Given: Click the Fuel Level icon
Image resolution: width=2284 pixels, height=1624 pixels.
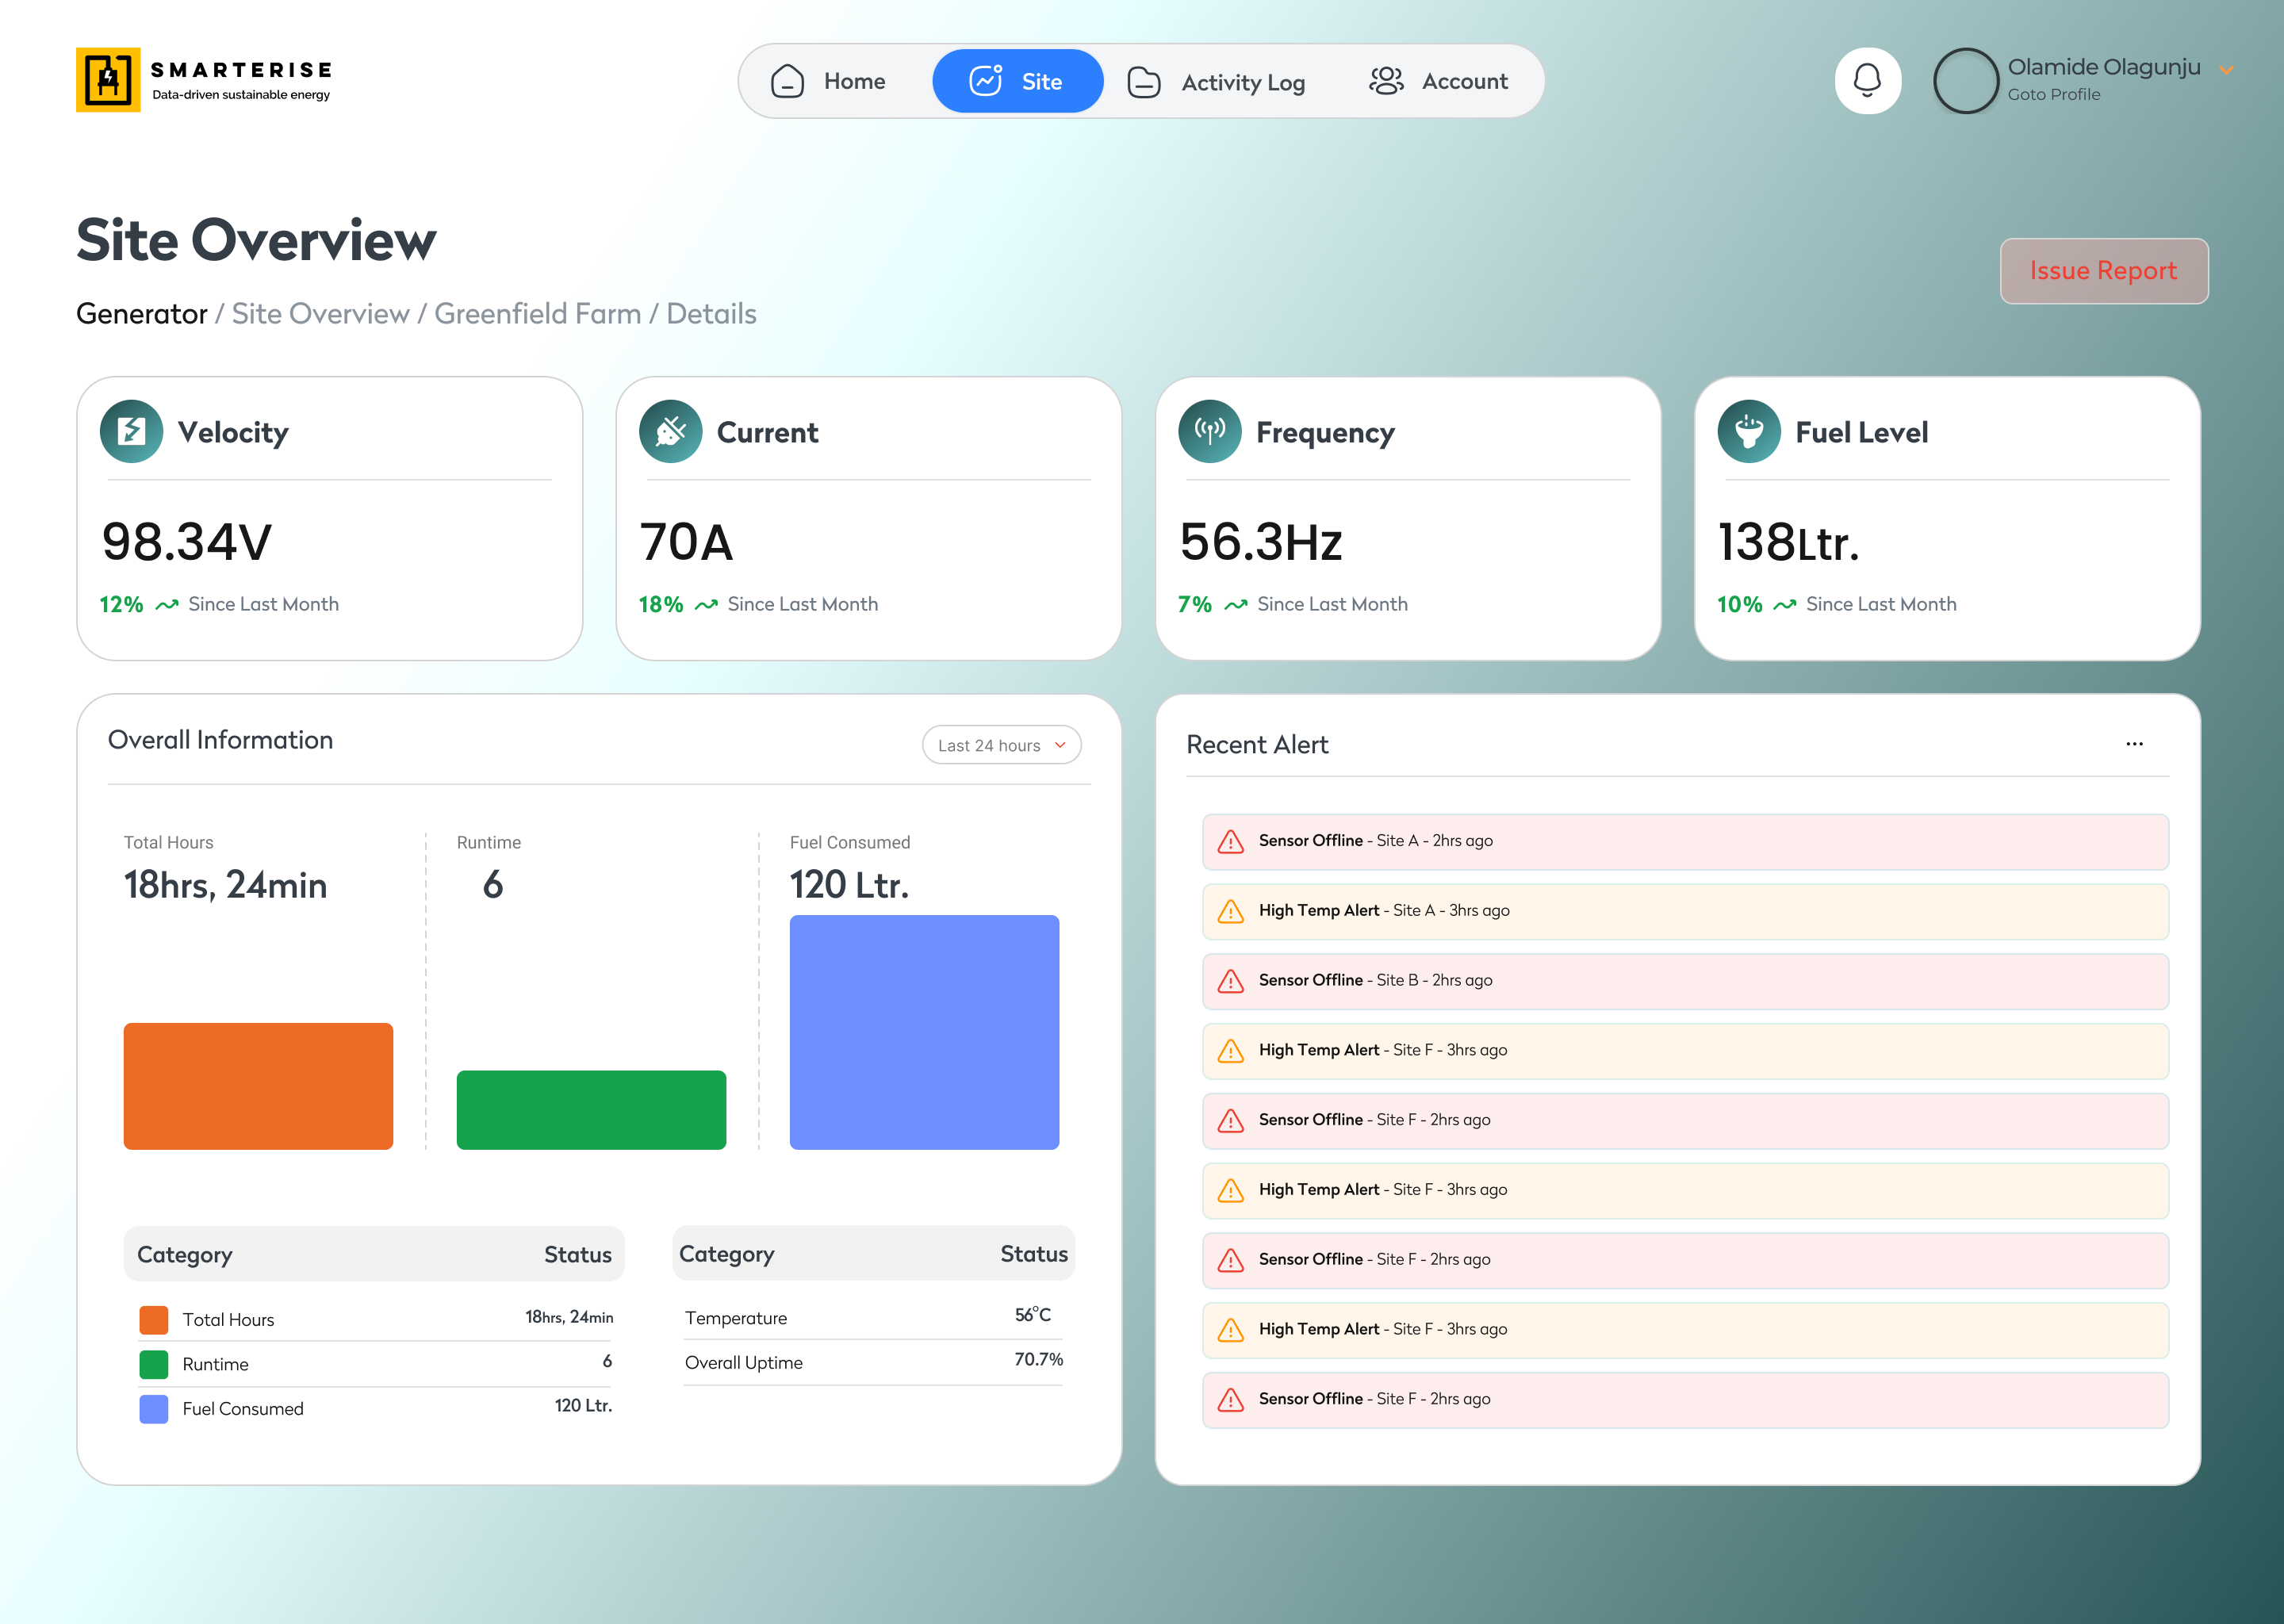Looking at the screenshot, I should click(1748, 431).
